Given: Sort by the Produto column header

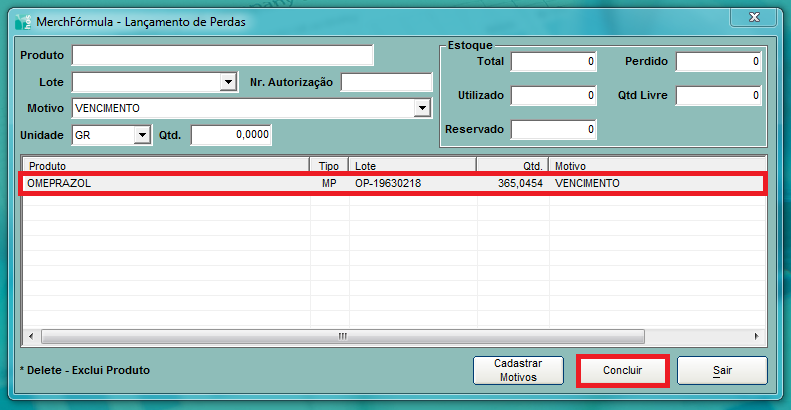Looking at the screenshot, I should pyautogui.click(x=165, y=165).
